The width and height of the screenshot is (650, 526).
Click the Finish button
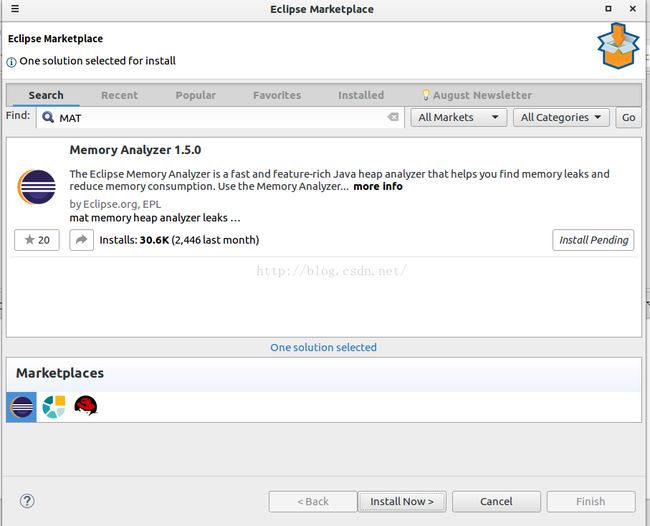[x=591, y=502]
